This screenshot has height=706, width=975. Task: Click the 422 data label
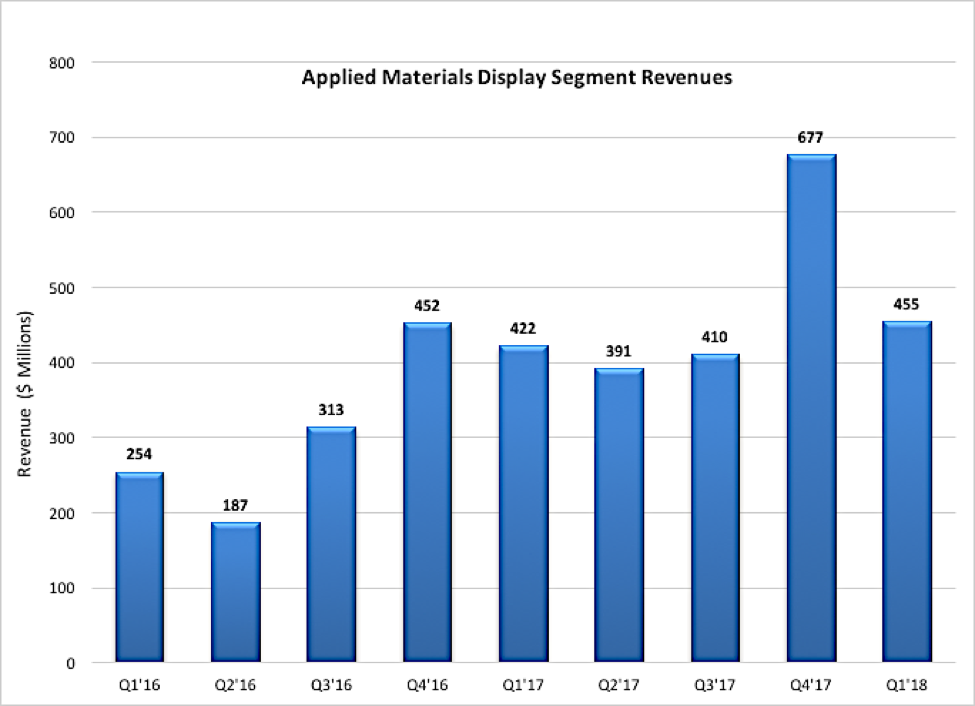[523, 328]
